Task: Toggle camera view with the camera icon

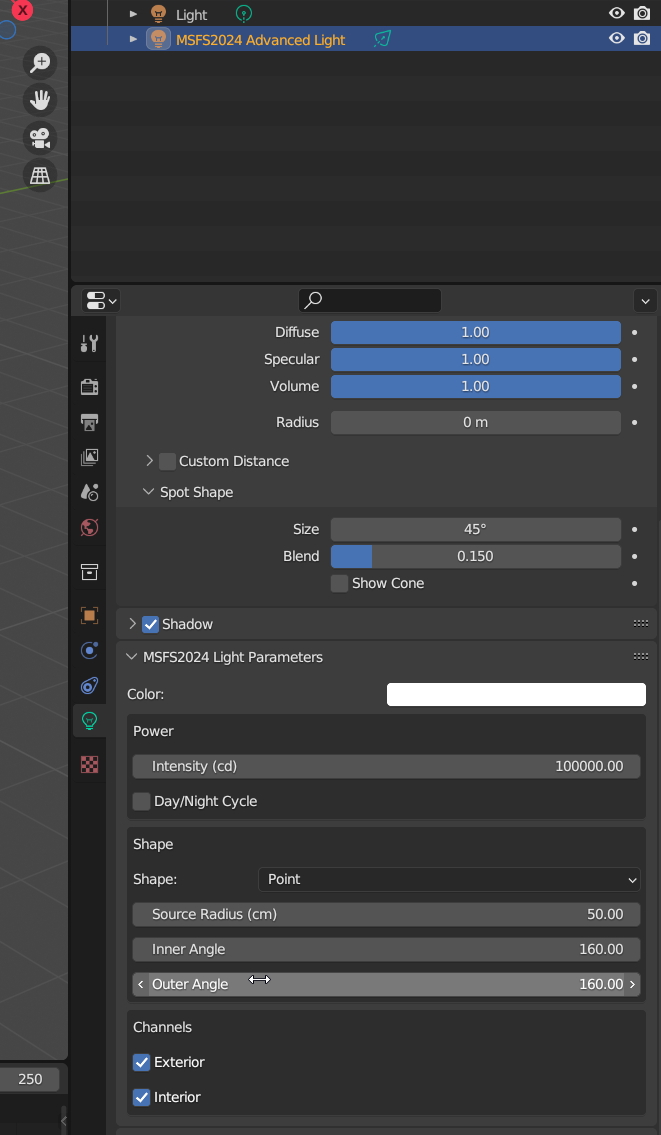Action: [x=40, y=138]
